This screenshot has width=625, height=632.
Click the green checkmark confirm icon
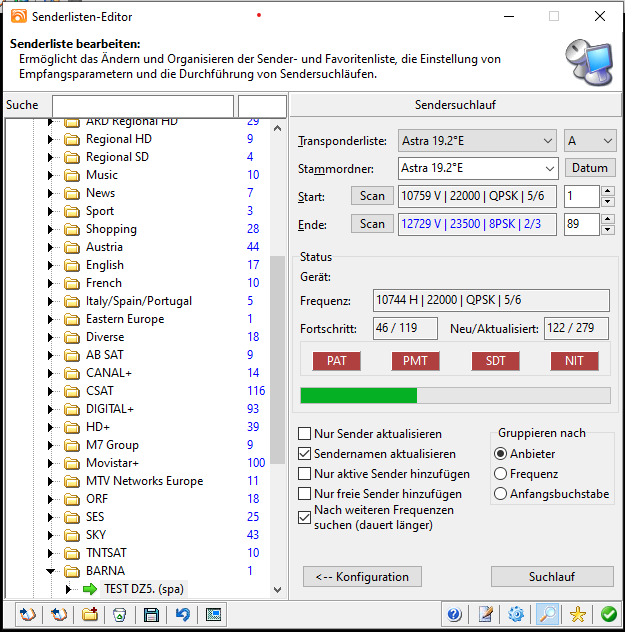point(608,614)
